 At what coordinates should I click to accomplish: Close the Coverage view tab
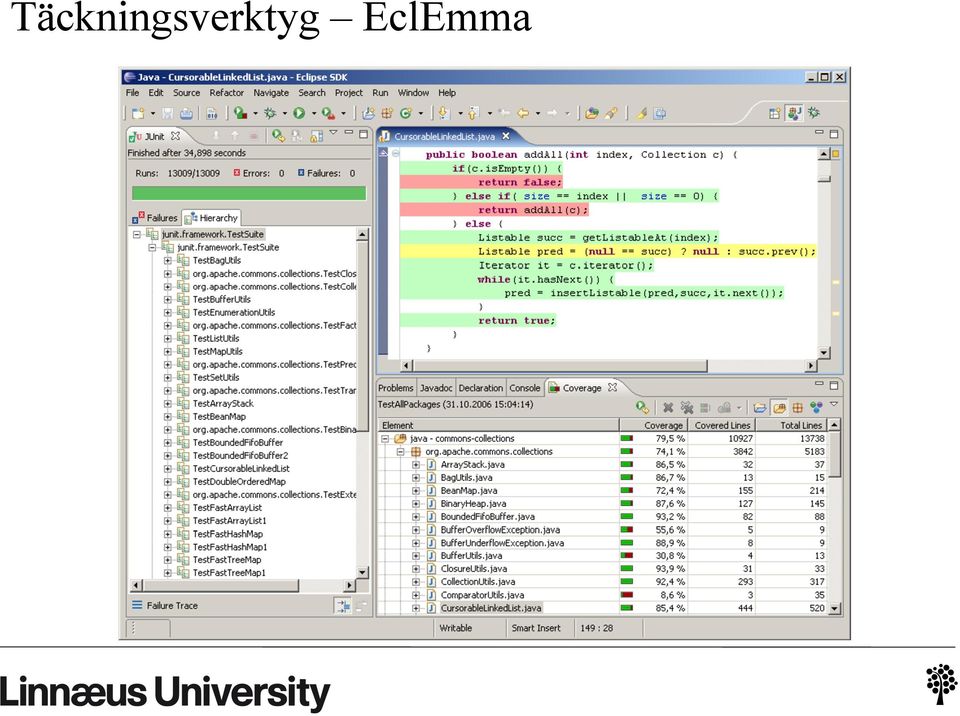pyautogui.click(x=612, y=387)
